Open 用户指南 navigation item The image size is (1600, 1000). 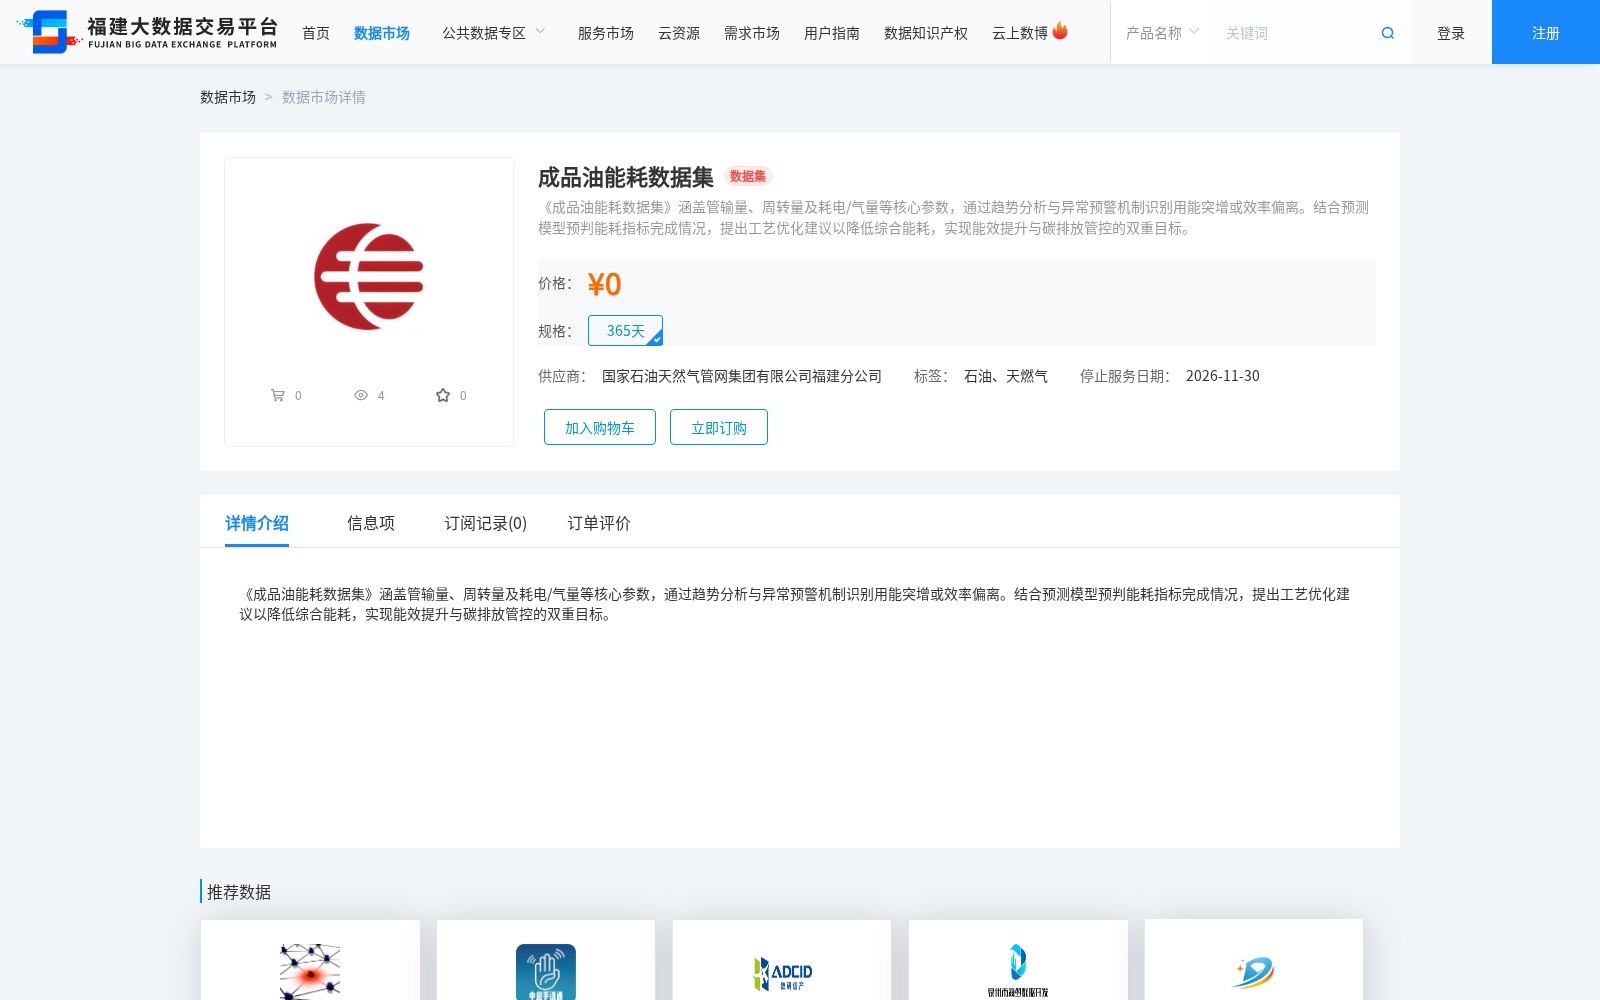coord(832,33)
